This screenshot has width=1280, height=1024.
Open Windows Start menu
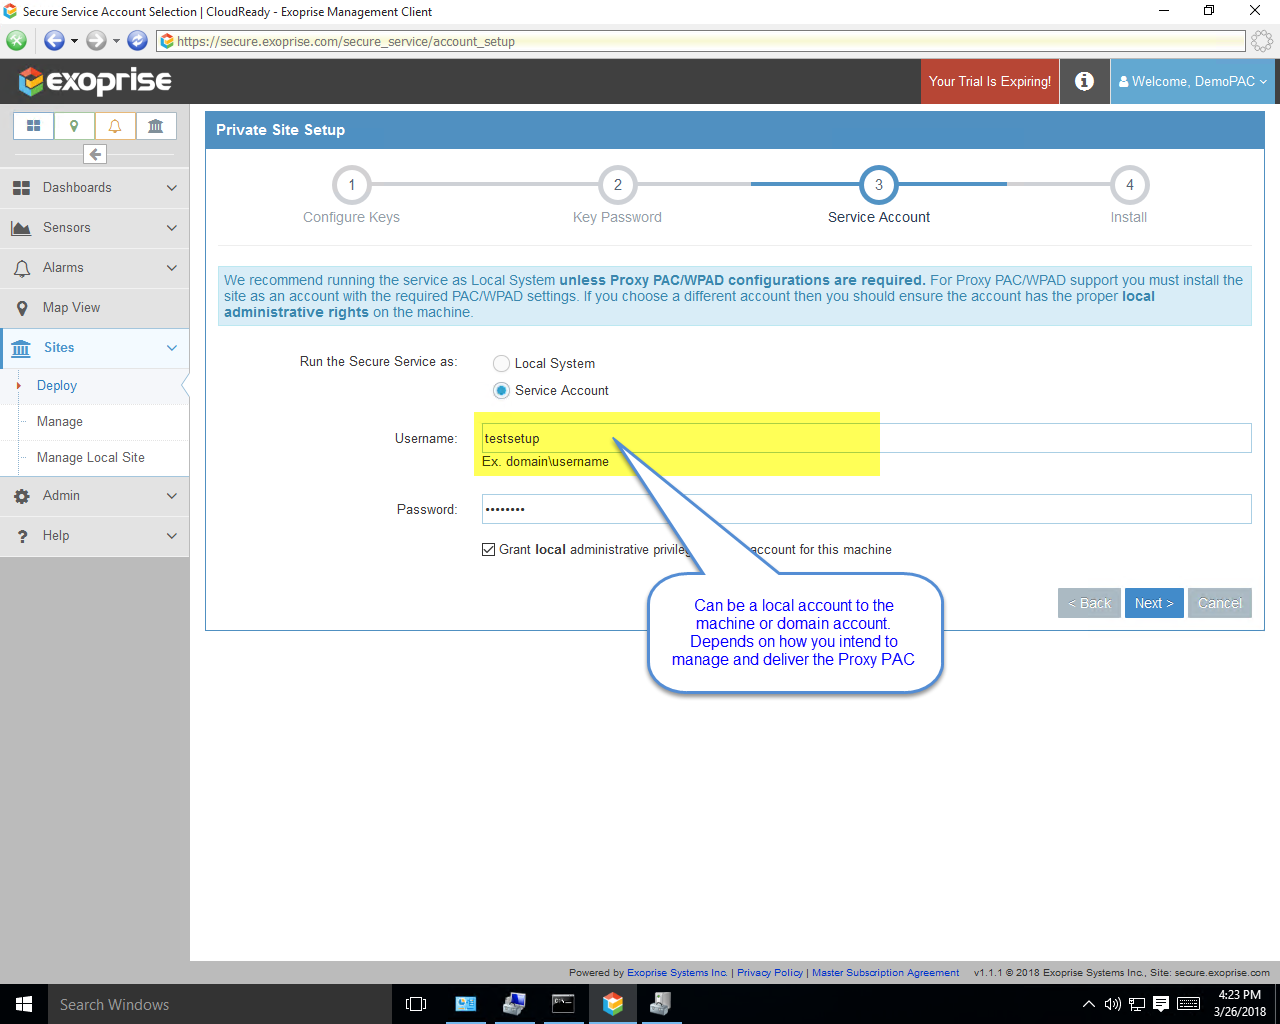[x=24, y=1004]
